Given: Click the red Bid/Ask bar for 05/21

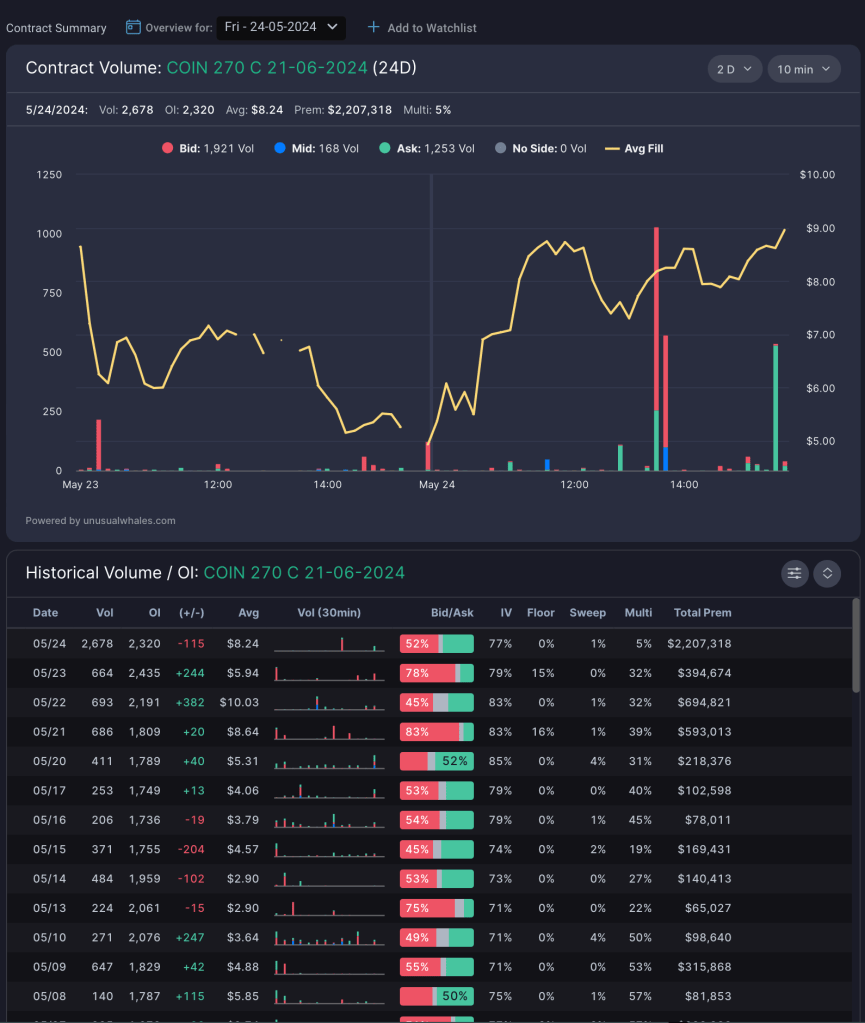Looking at the screenshot, I should [430, 732].
